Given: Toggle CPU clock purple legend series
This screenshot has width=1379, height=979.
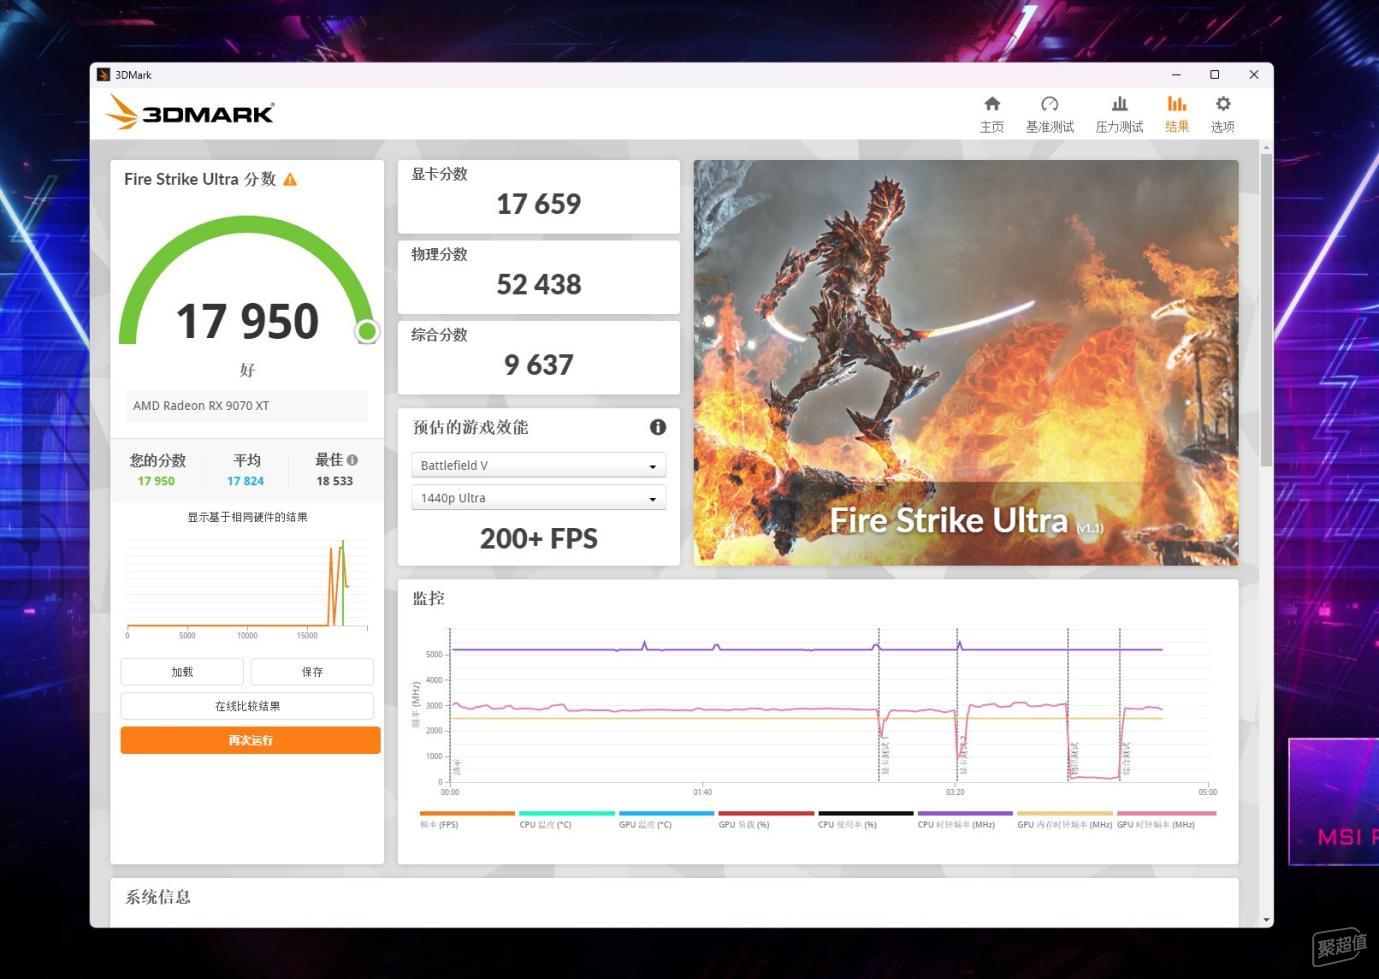Looking at the screenshot, I should coord(965,820).
